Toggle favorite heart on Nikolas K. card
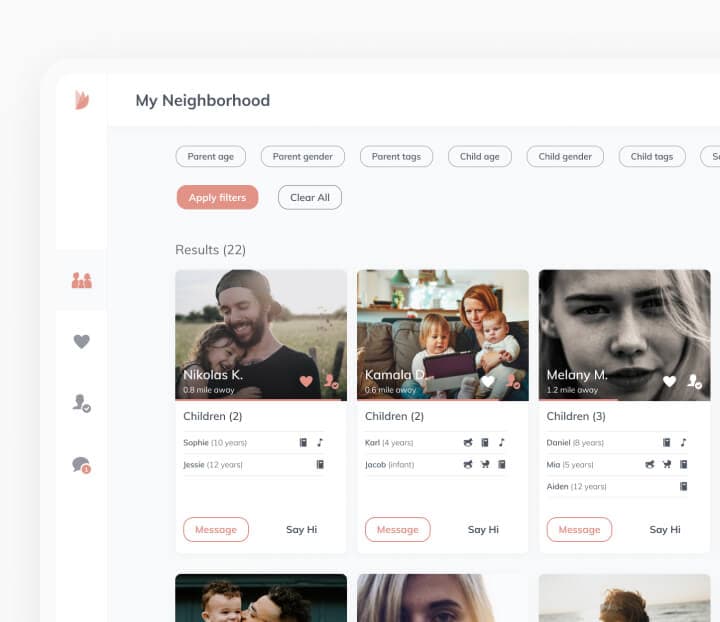Screen dimensions: 720x622 coord(306,381)
